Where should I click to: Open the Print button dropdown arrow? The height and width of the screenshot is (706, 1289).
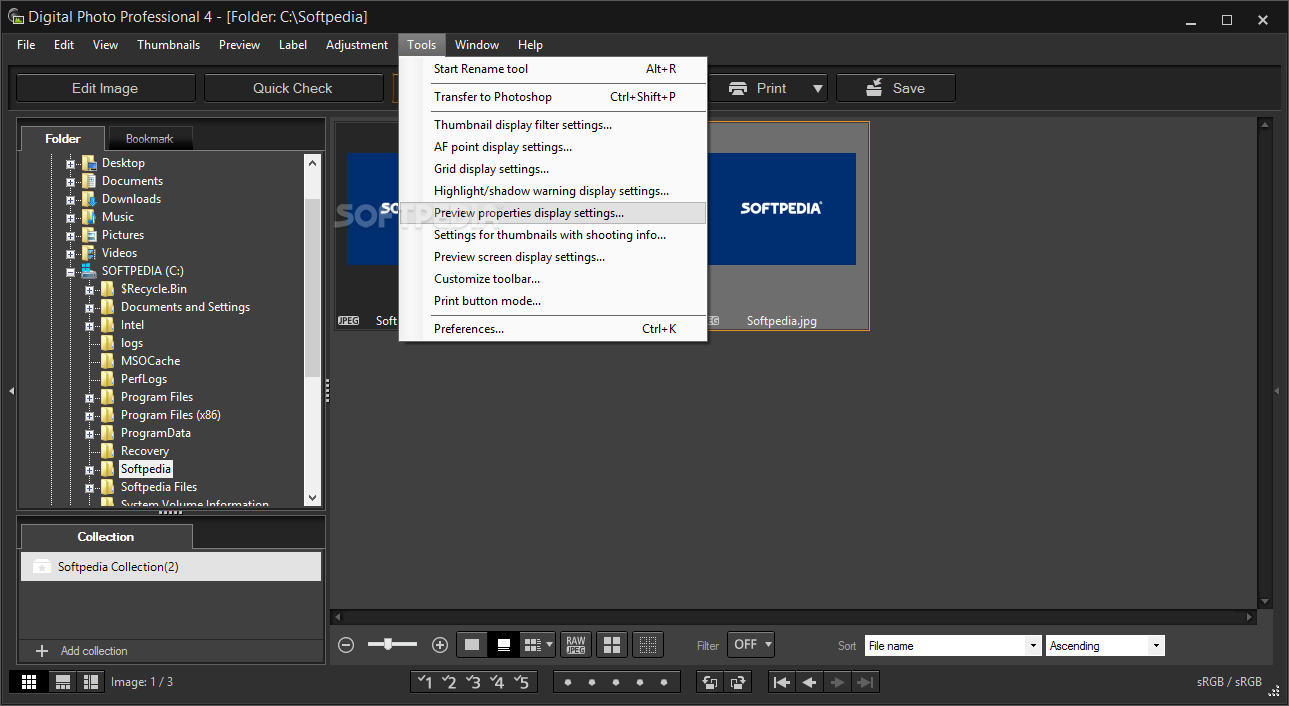pyautogui.click(x=818, y=88)
